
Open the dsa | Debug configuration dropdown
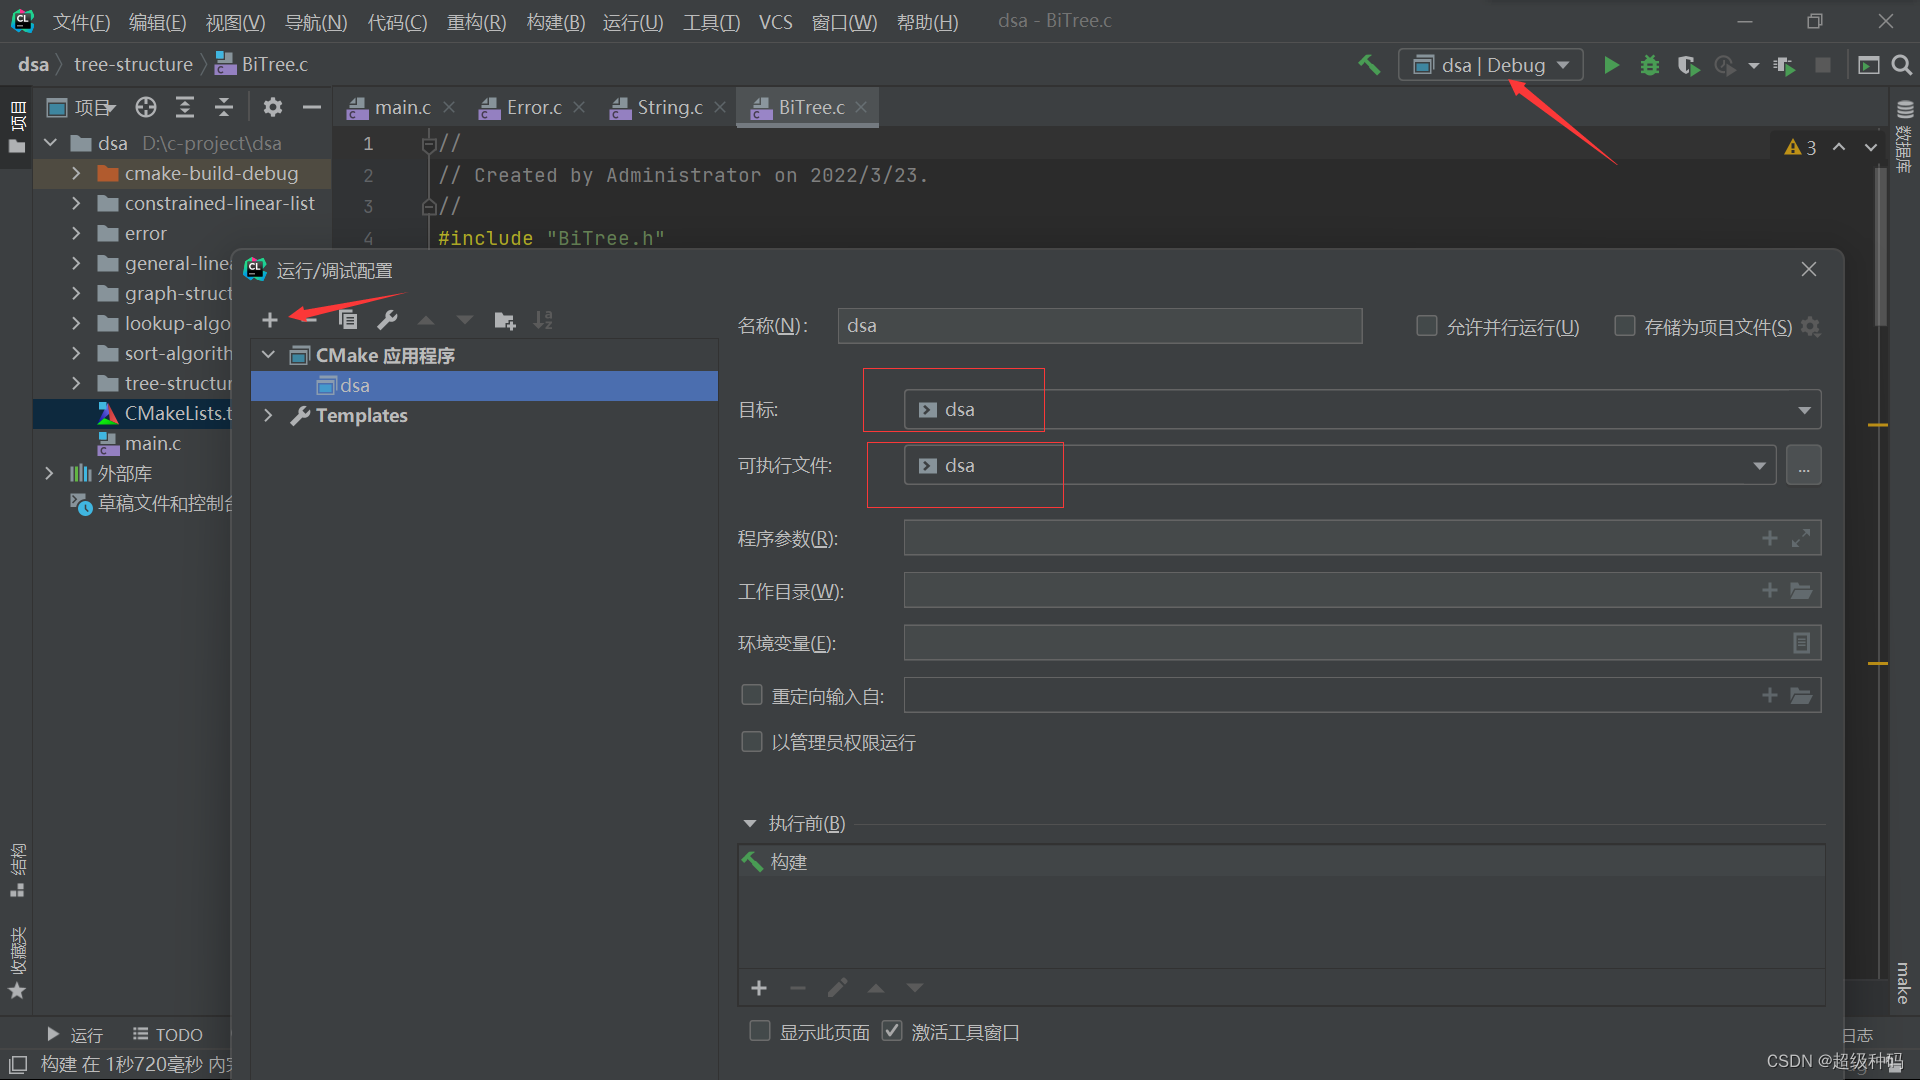(1490, 66)
